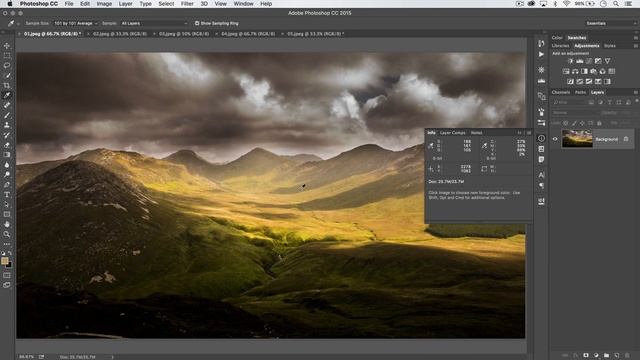Select the Dodge tool

point(7,175)
